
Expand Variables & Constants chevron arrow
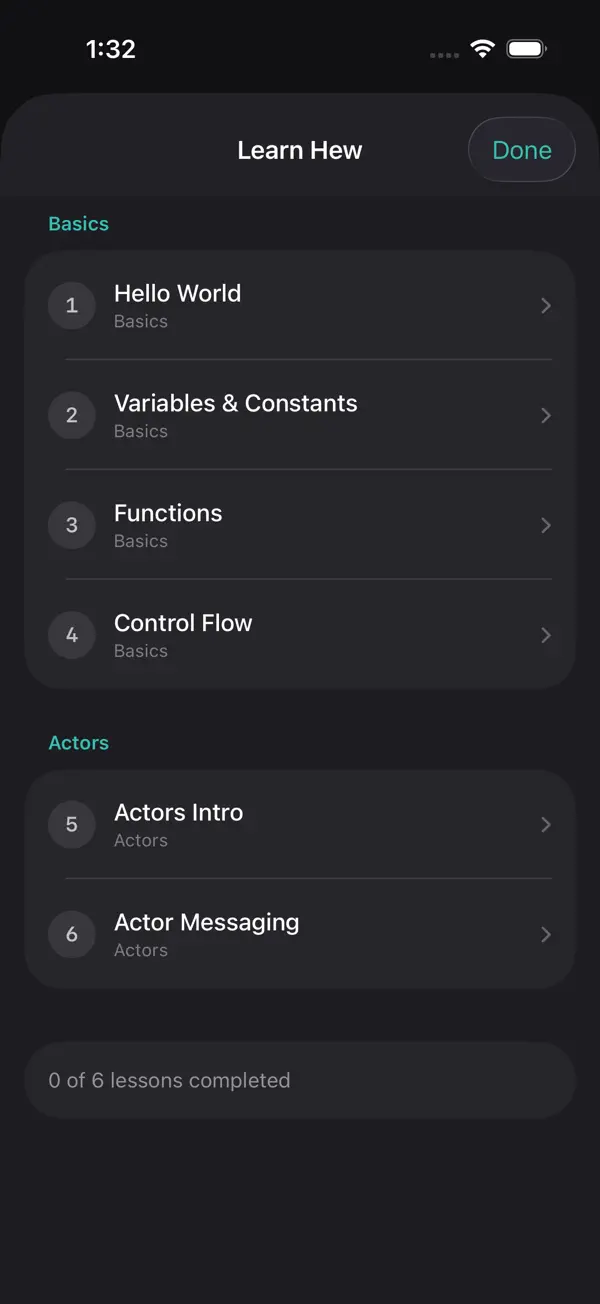point(546,415)
